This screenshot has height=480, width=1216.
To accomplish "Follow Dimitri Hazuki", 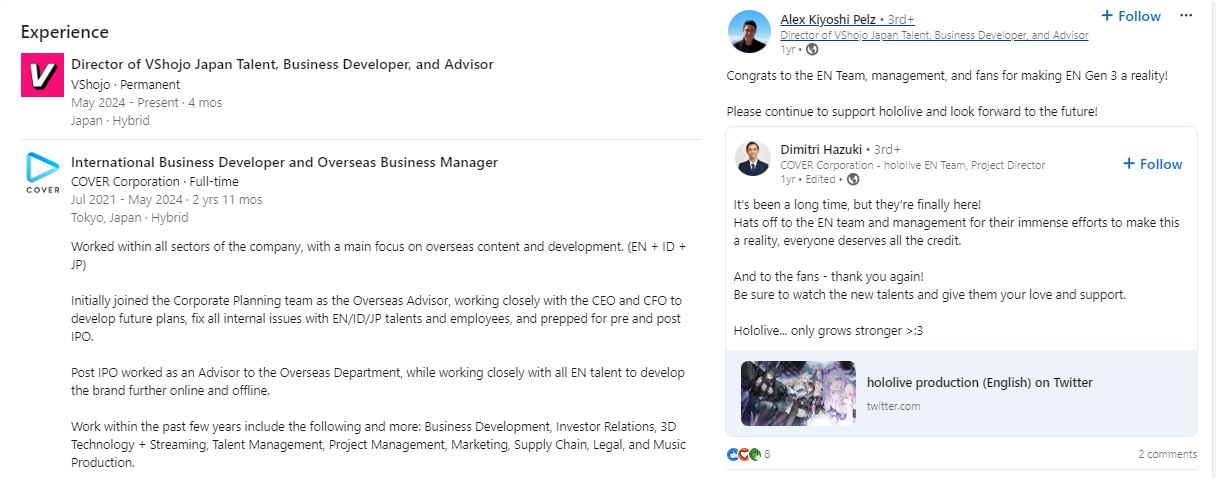I will click(x=1152, y=164).
